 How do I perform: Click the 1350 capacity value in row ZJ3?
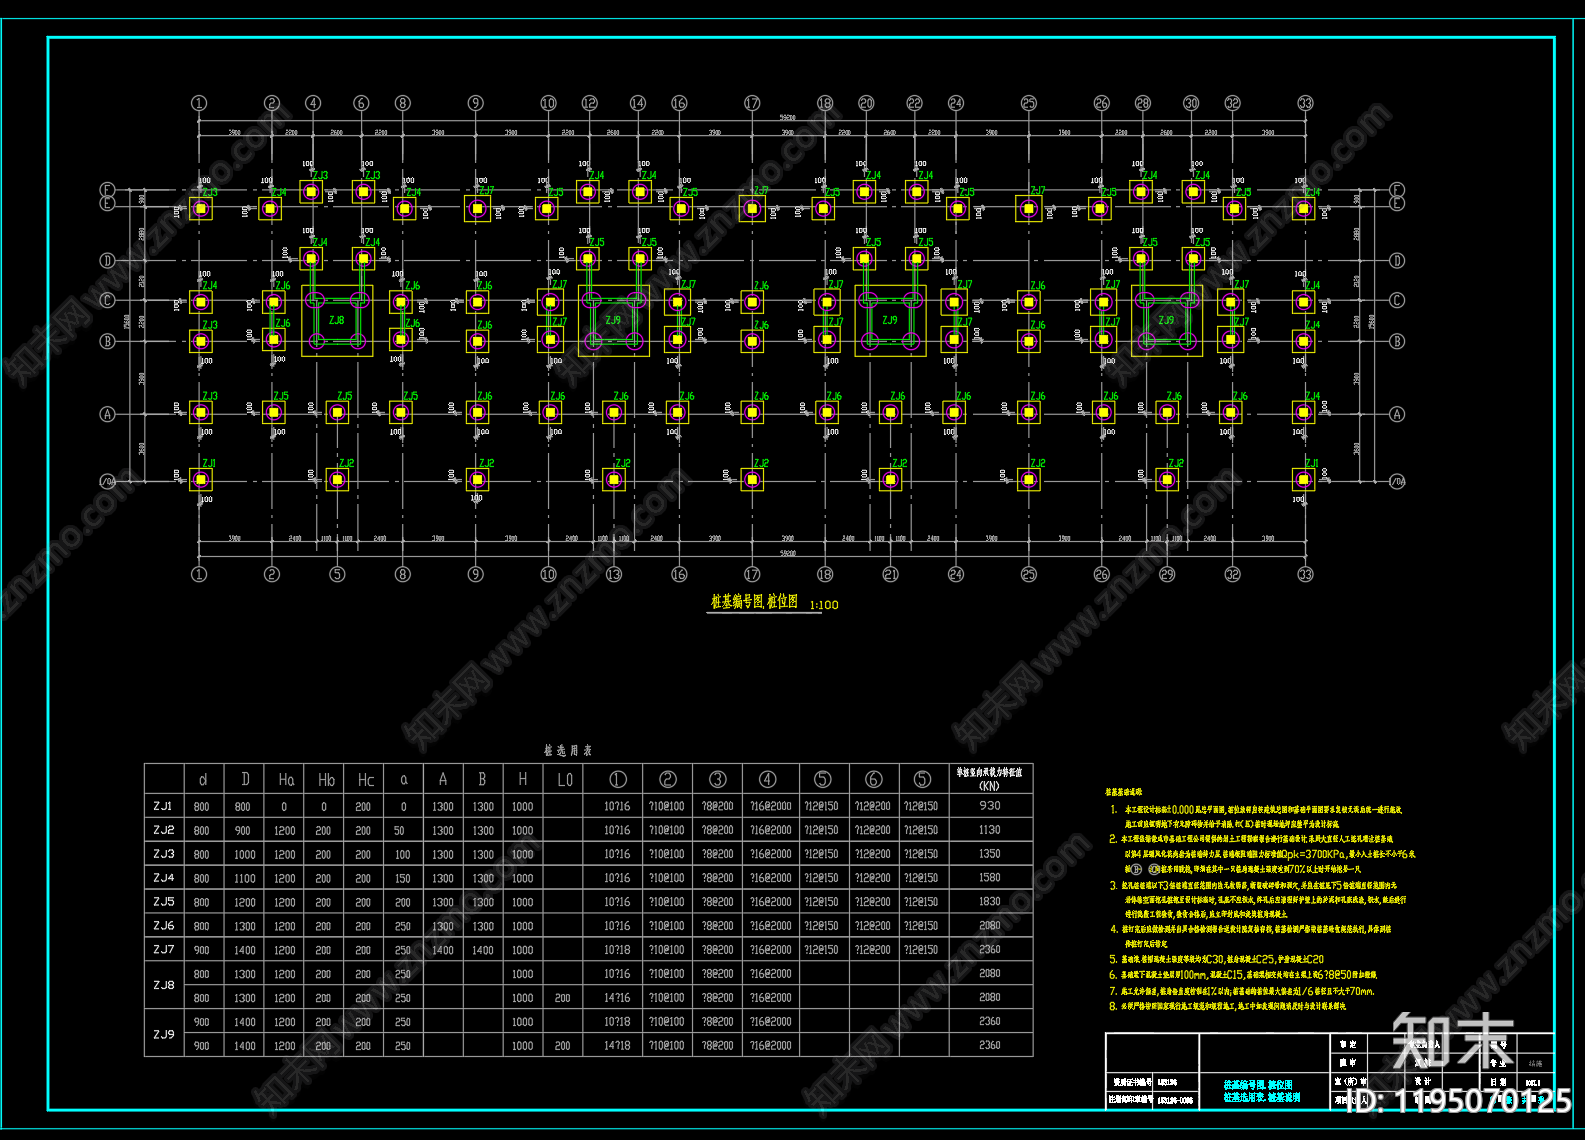tap(990, 854)
